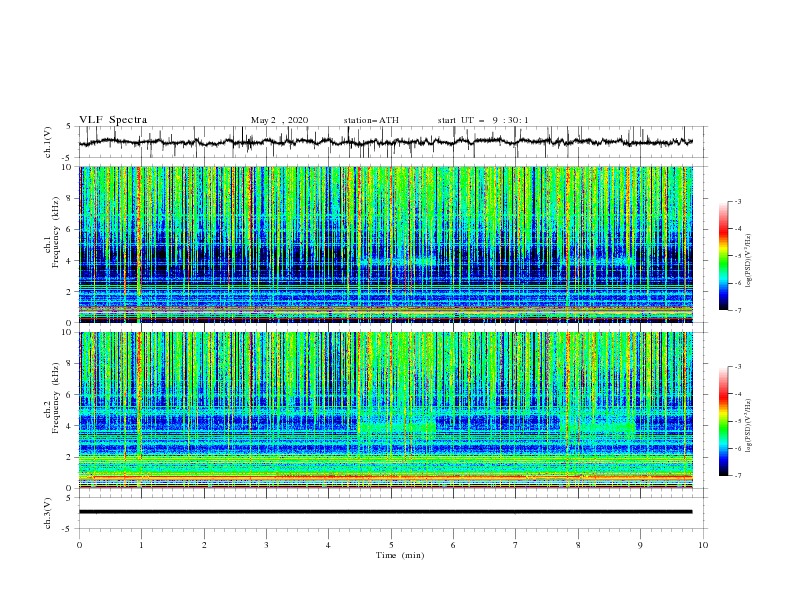Click the "ch.3(V)" axis label
Screen dimensions: 792x612
click(x=48, y=513)
